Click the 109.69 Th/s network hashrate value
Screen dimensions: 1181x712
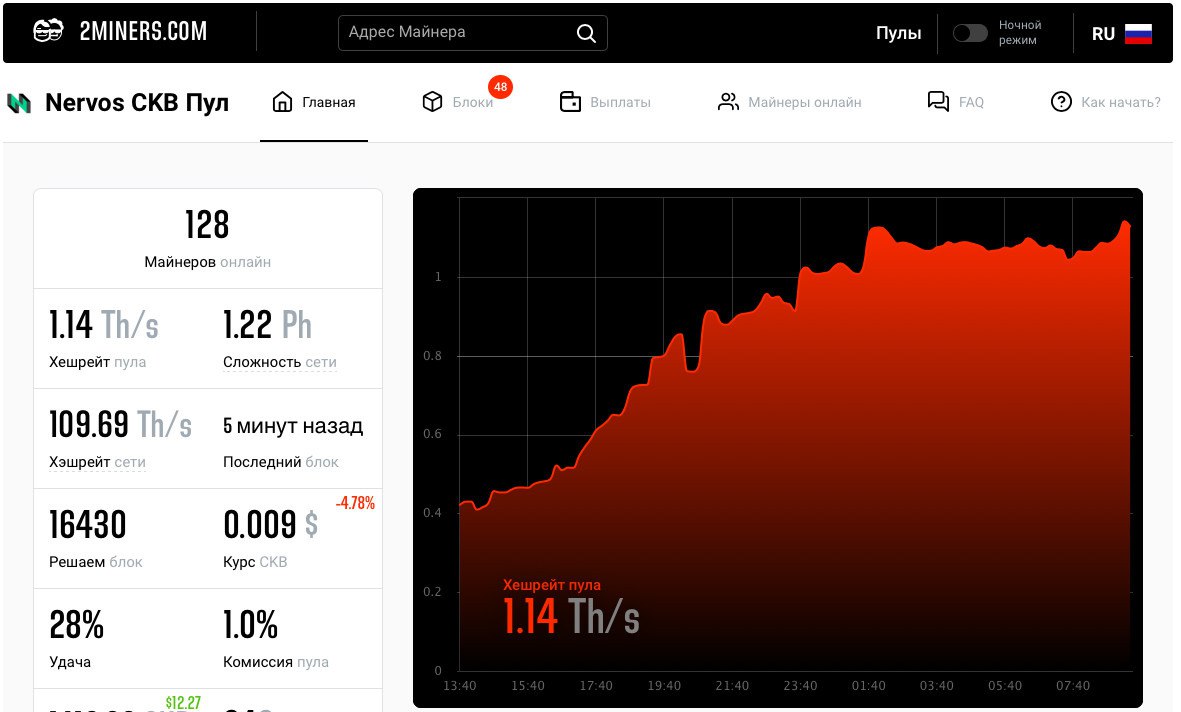coord(121,425)
